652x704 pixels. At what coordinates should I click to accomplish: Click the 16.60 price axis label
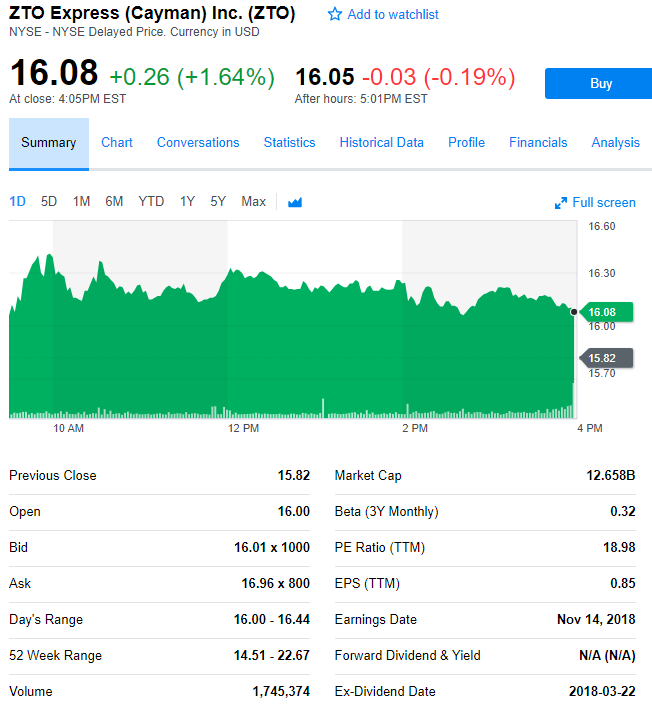(602, 226)
